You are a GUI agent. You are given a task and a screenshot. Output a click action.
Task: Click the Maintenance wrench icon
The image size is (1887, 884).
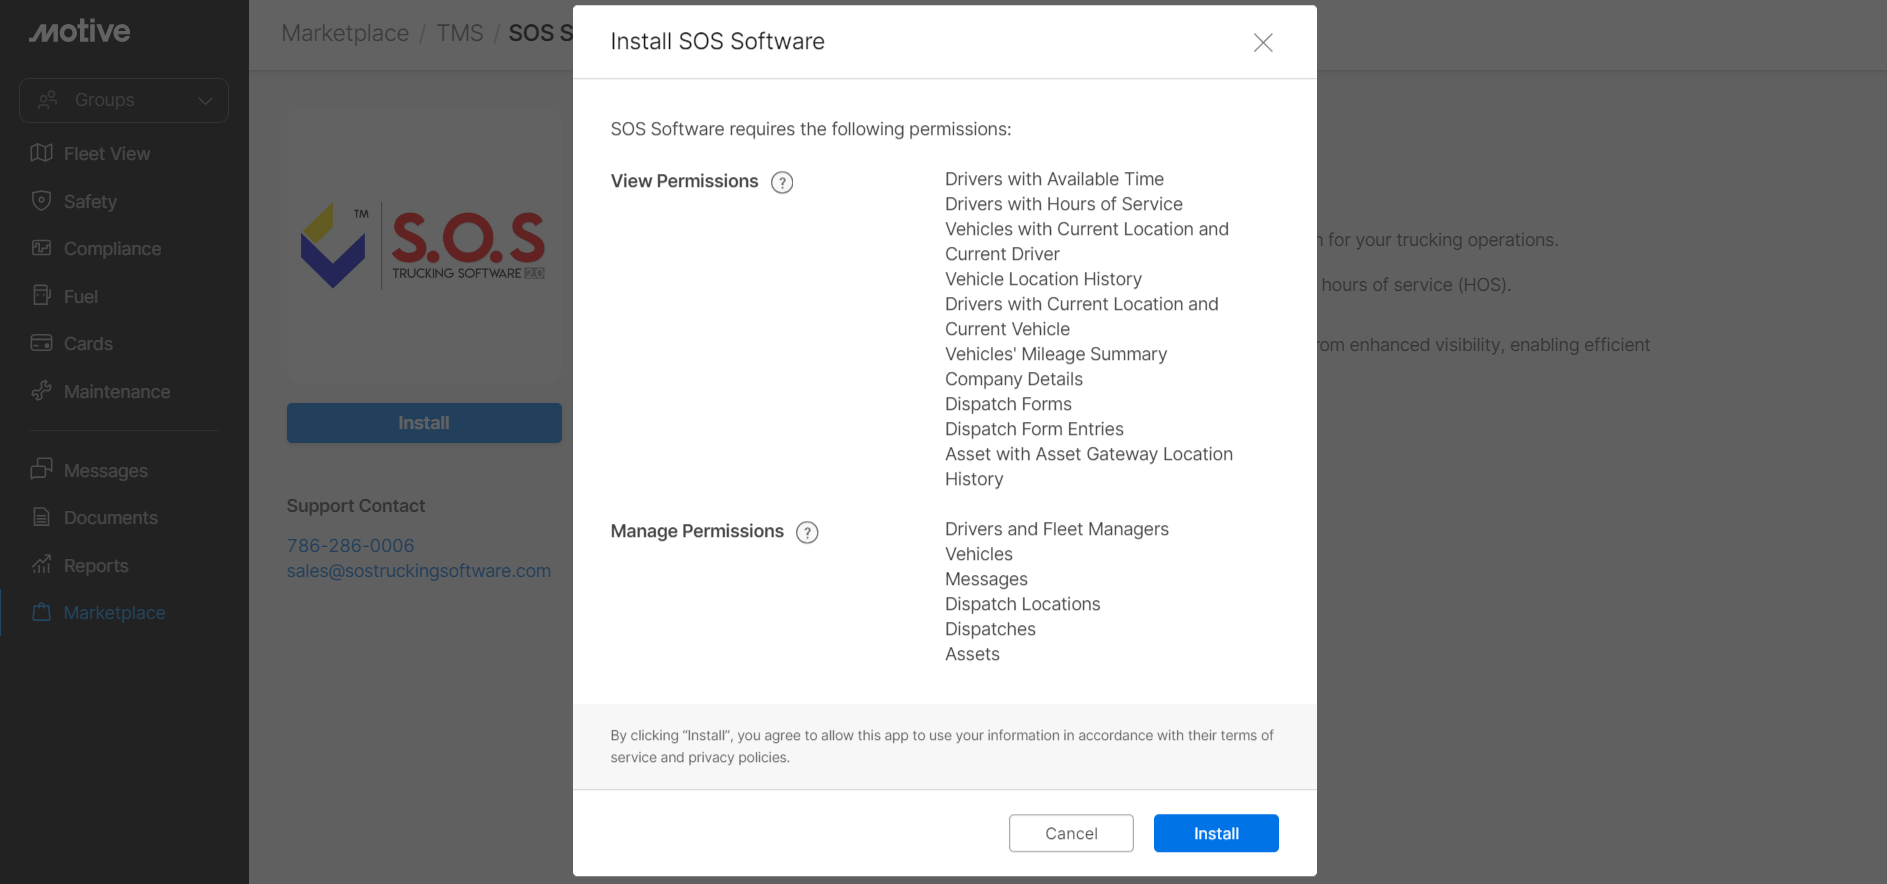tap(41, 391)
